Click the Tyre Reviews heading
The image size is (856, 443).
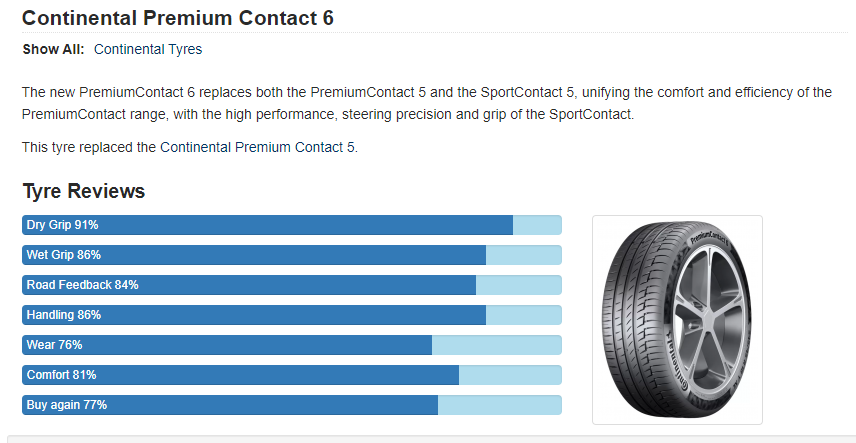coord(84,191)
